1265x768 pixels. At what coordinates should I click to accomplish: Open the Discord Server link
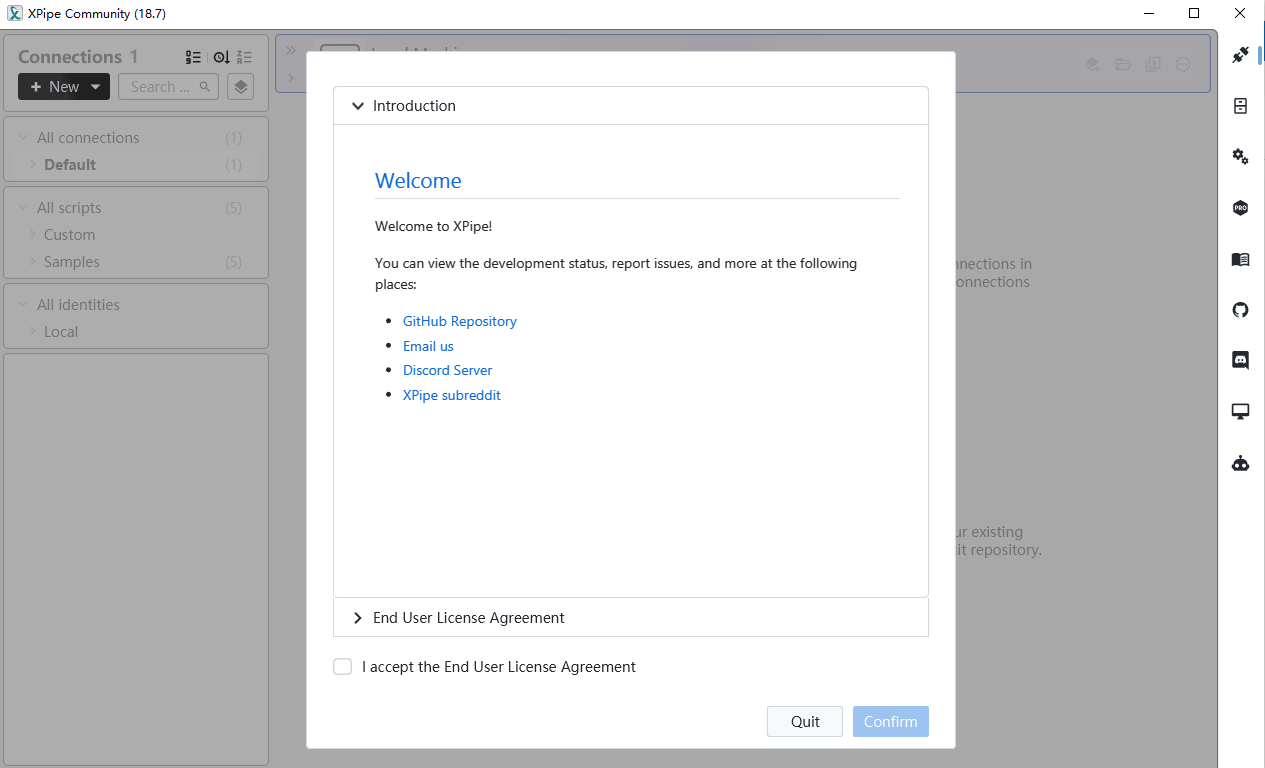[x=448, y=370]
